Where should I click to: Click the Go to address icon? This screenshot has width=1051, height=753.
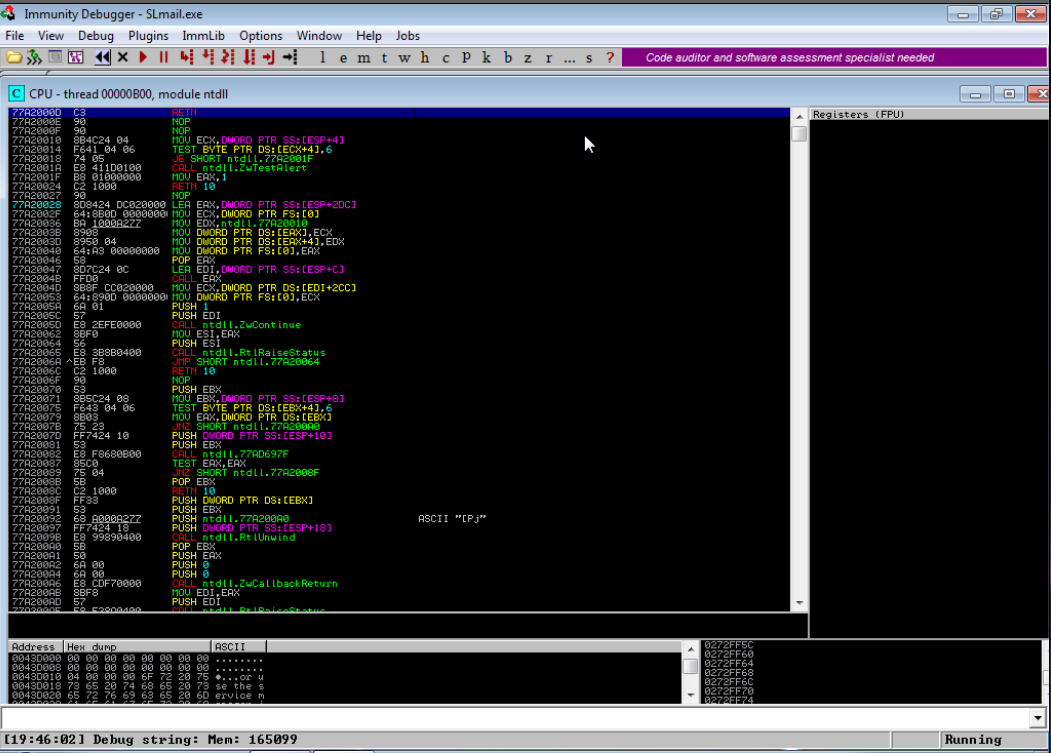coord(290,58)
